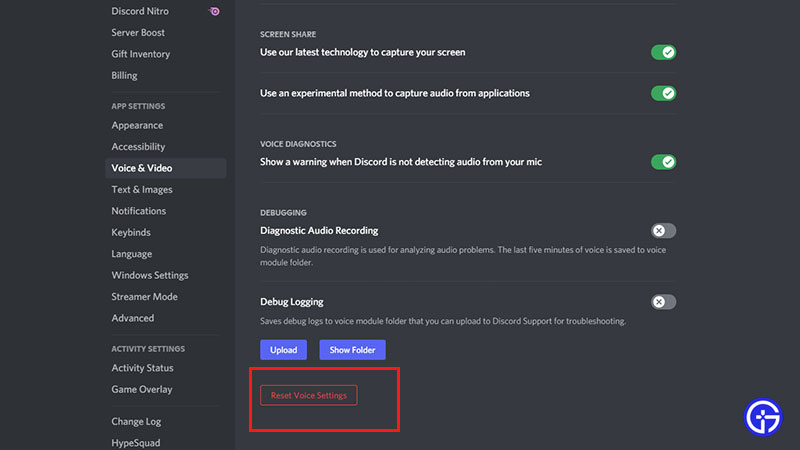Click the Activity Settings heading
Screen dimensions: 800x450
click(x=148, y=349)
